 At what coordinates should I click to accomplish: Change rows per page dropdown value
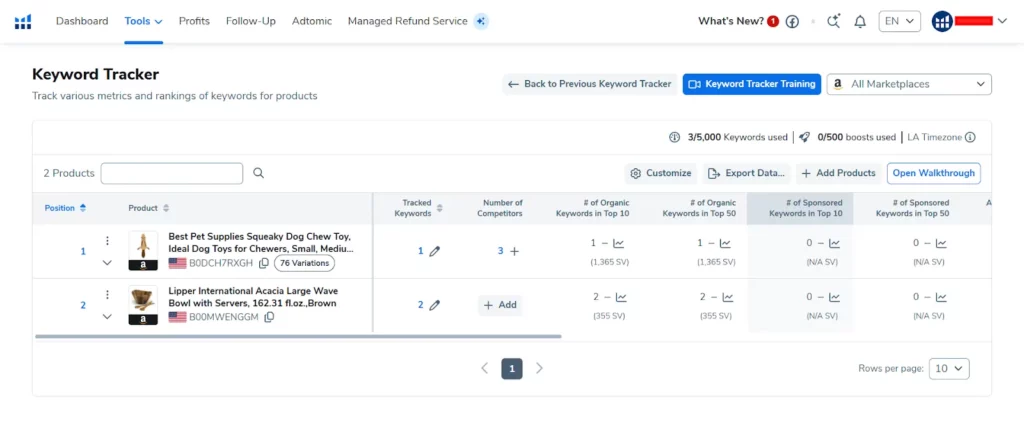[949, 369]
